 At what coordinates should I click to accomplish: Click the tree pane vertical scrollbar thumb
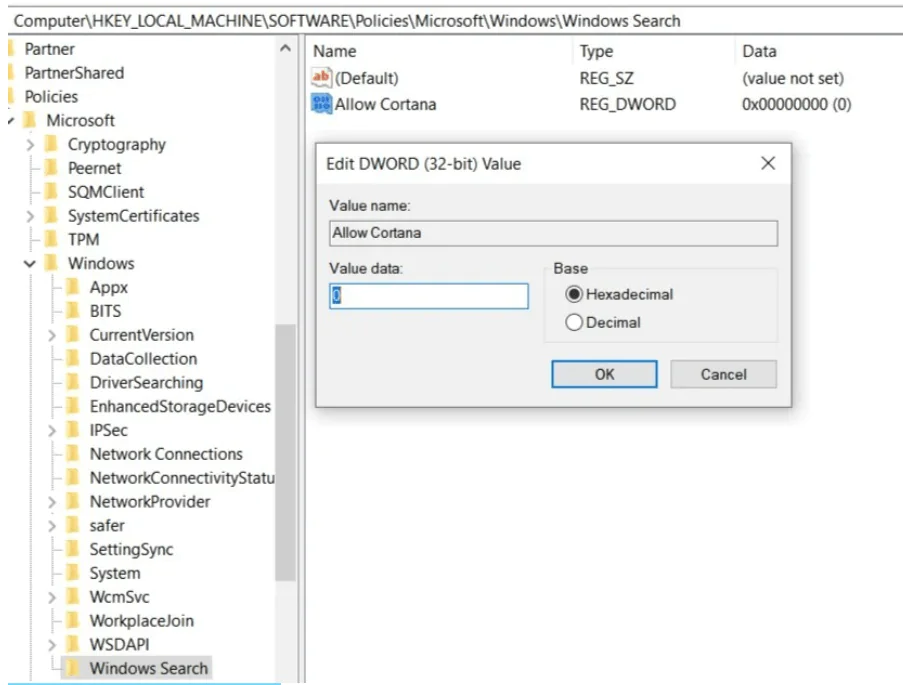285,453
